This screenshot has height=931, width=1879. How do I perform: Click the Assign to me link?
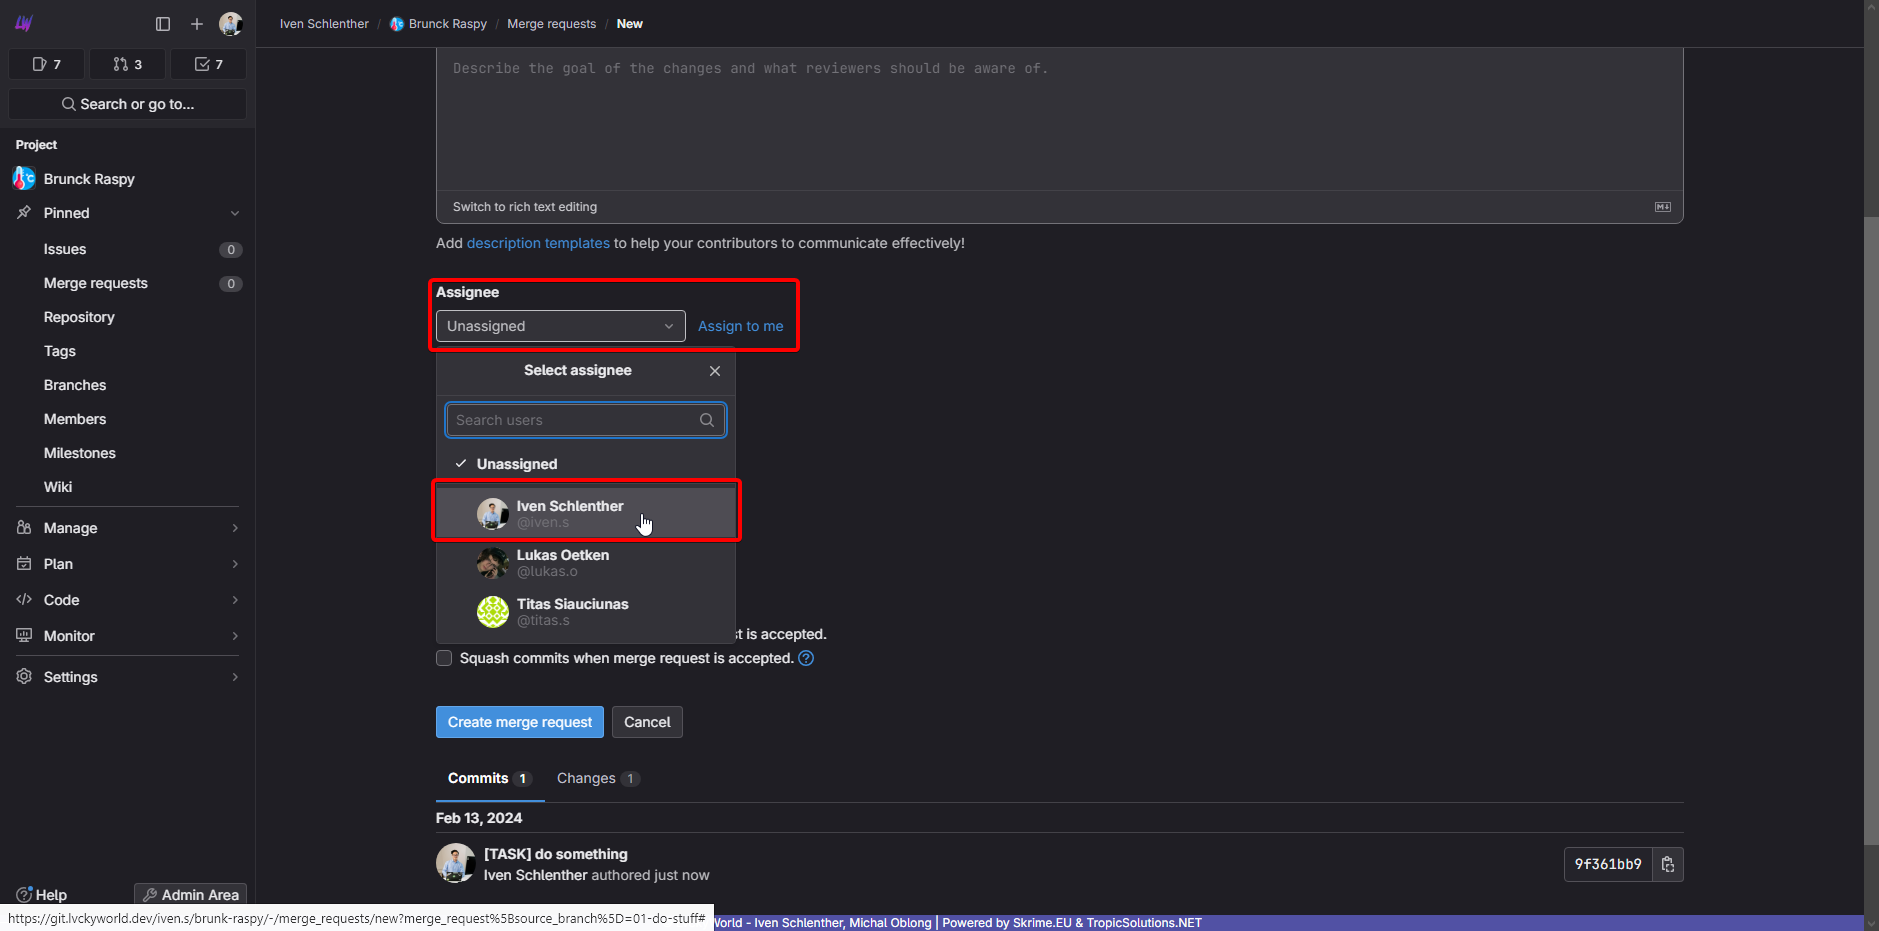click(740, 326)
